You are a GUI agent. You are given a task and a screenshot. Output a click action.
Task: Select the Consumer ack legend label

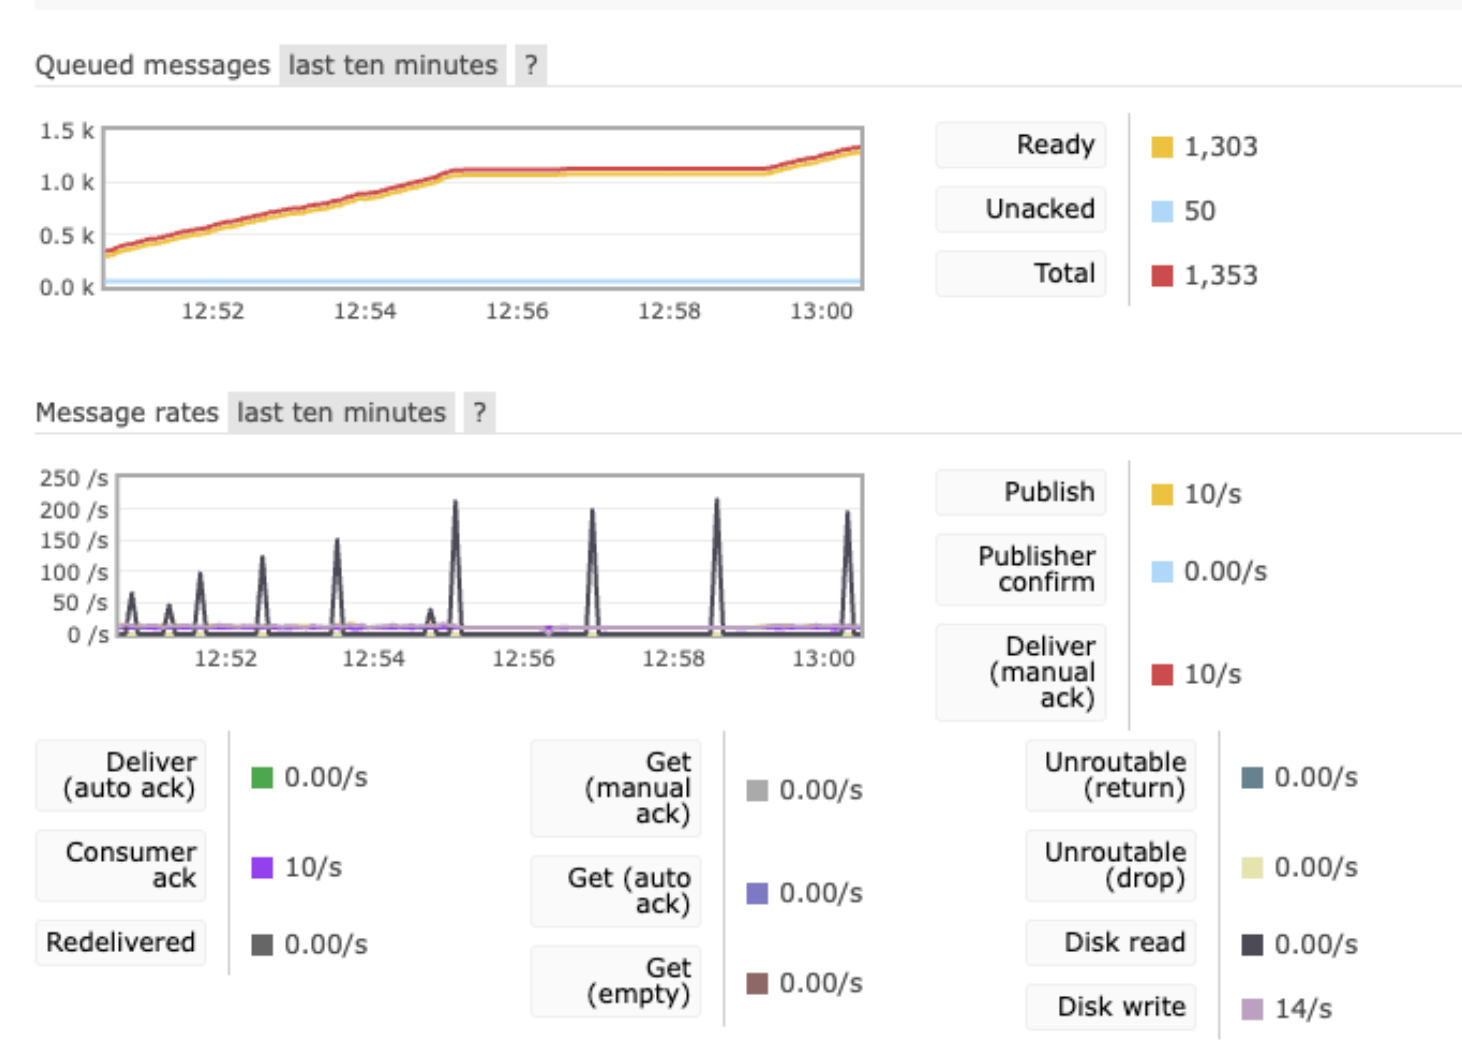pyautogui.click(x=121, y=866)
